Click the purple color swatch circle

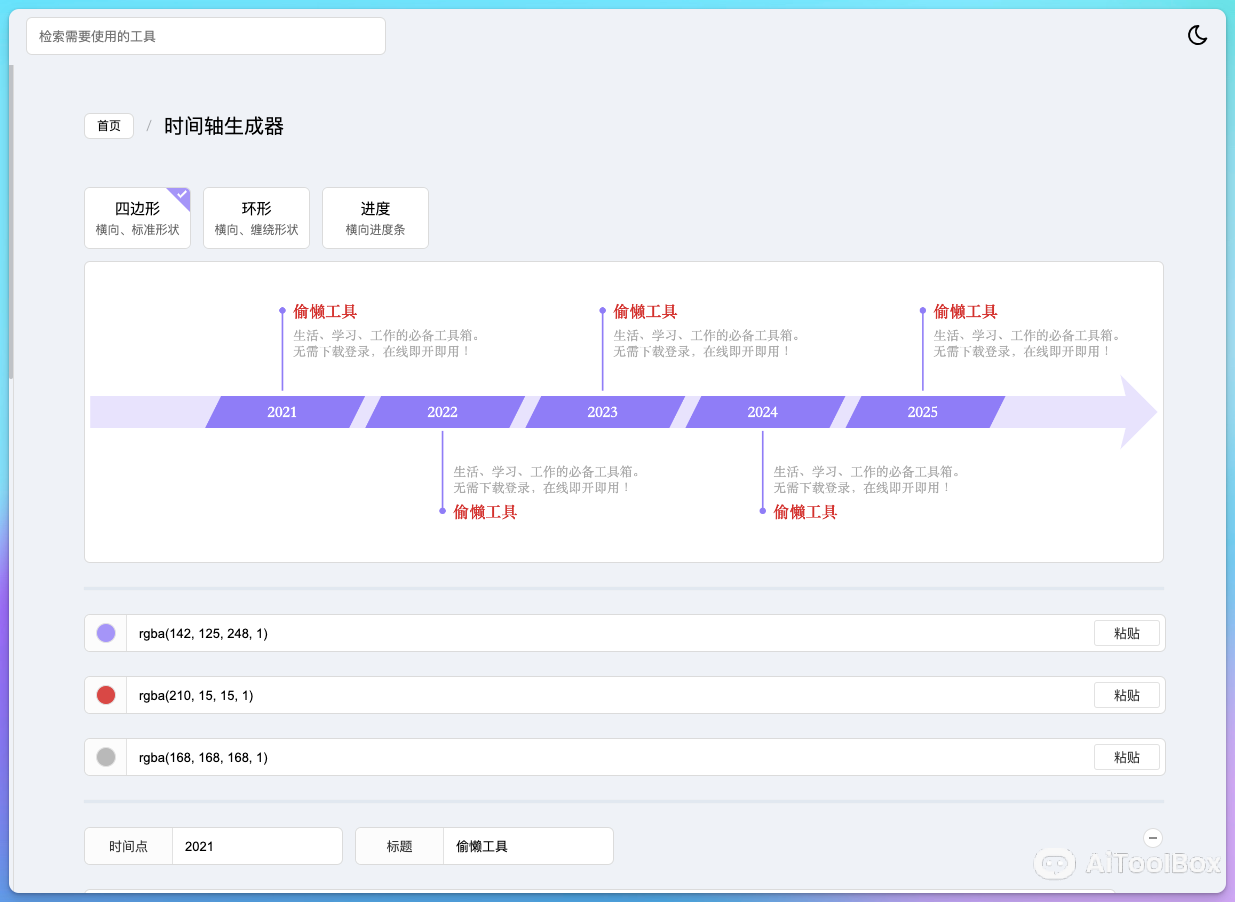point(105,632)
